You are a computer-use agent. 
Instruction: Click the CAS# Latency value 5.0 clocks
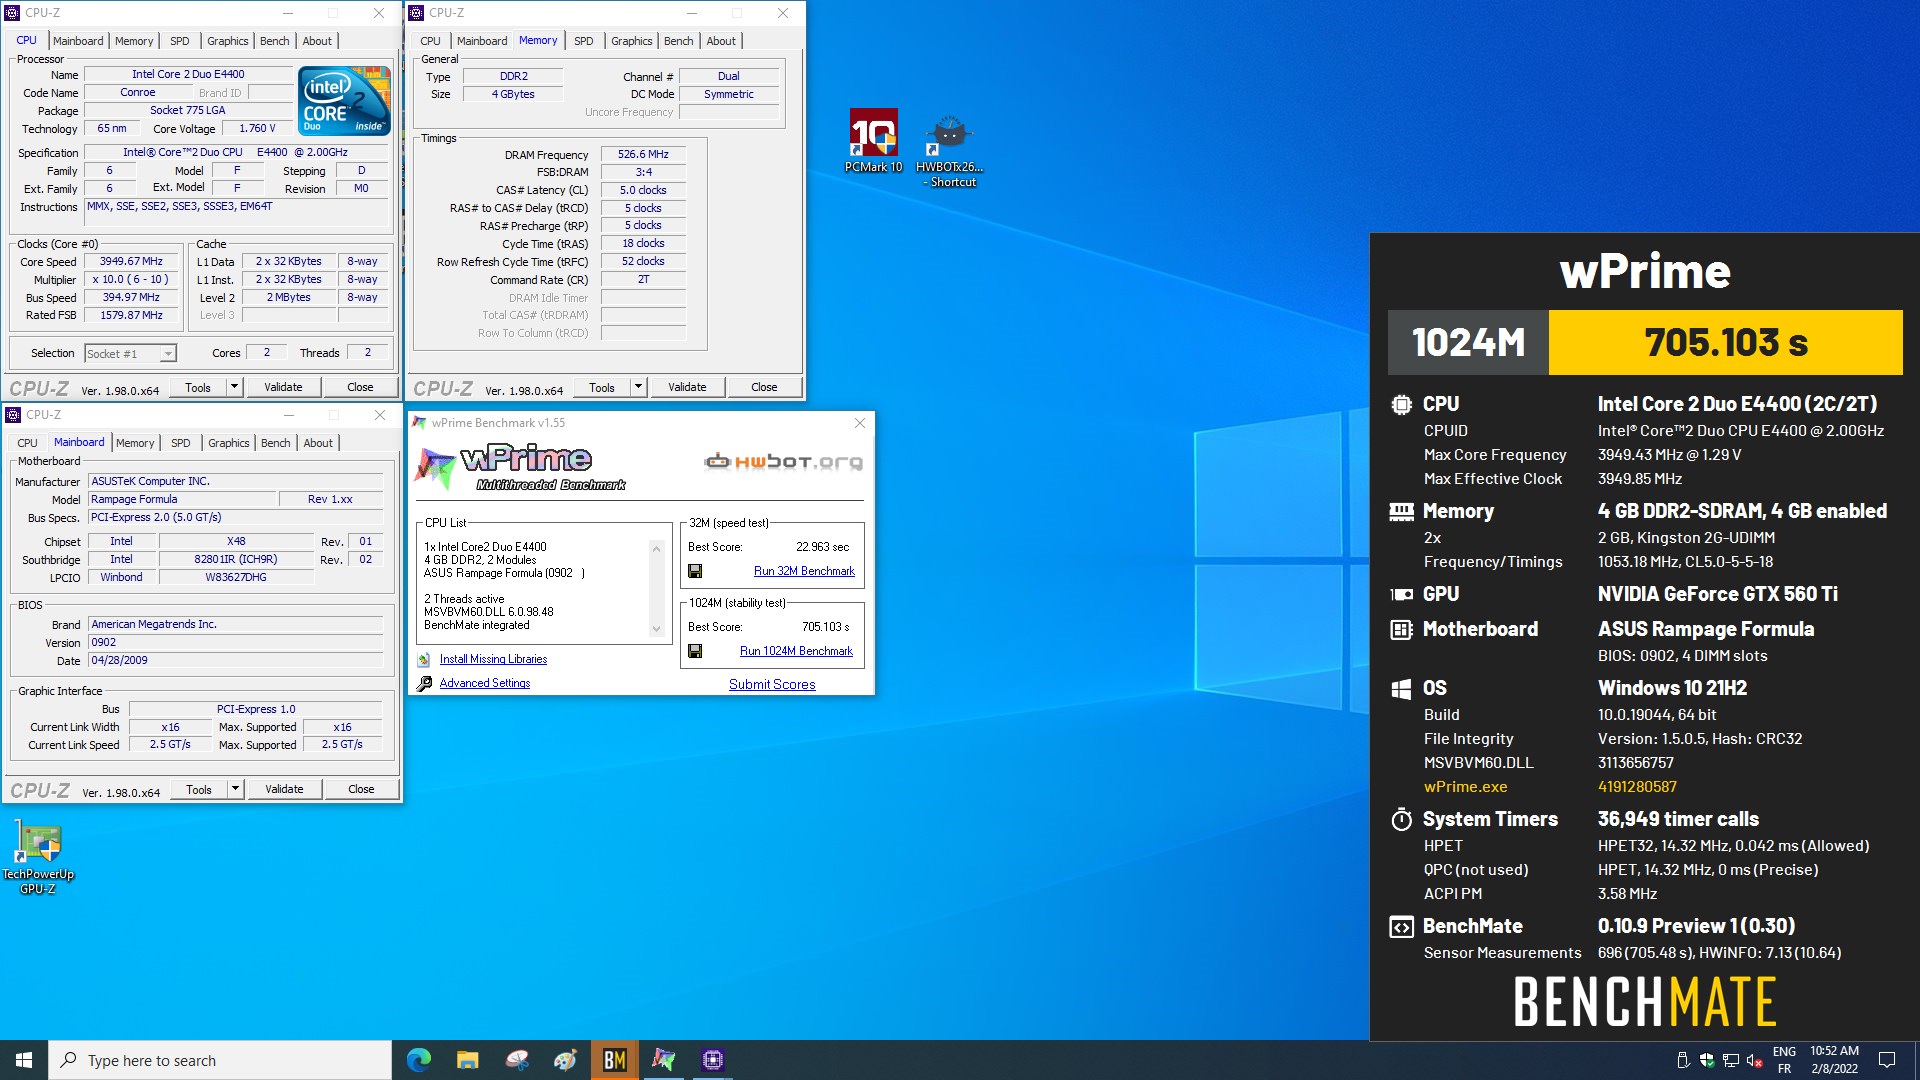[x=643, y=190]
